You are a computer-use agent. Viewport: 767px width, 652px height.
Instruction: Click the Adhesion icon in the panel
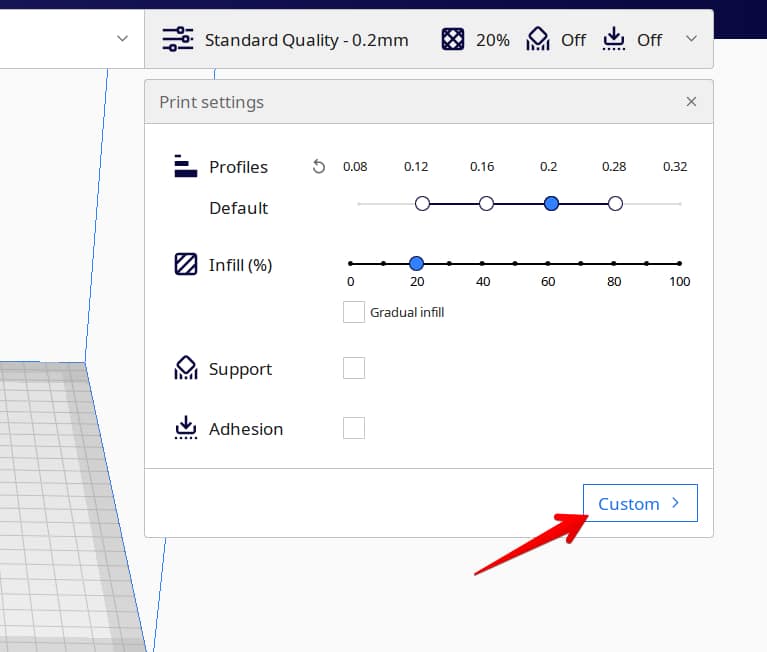click(185, 427)
